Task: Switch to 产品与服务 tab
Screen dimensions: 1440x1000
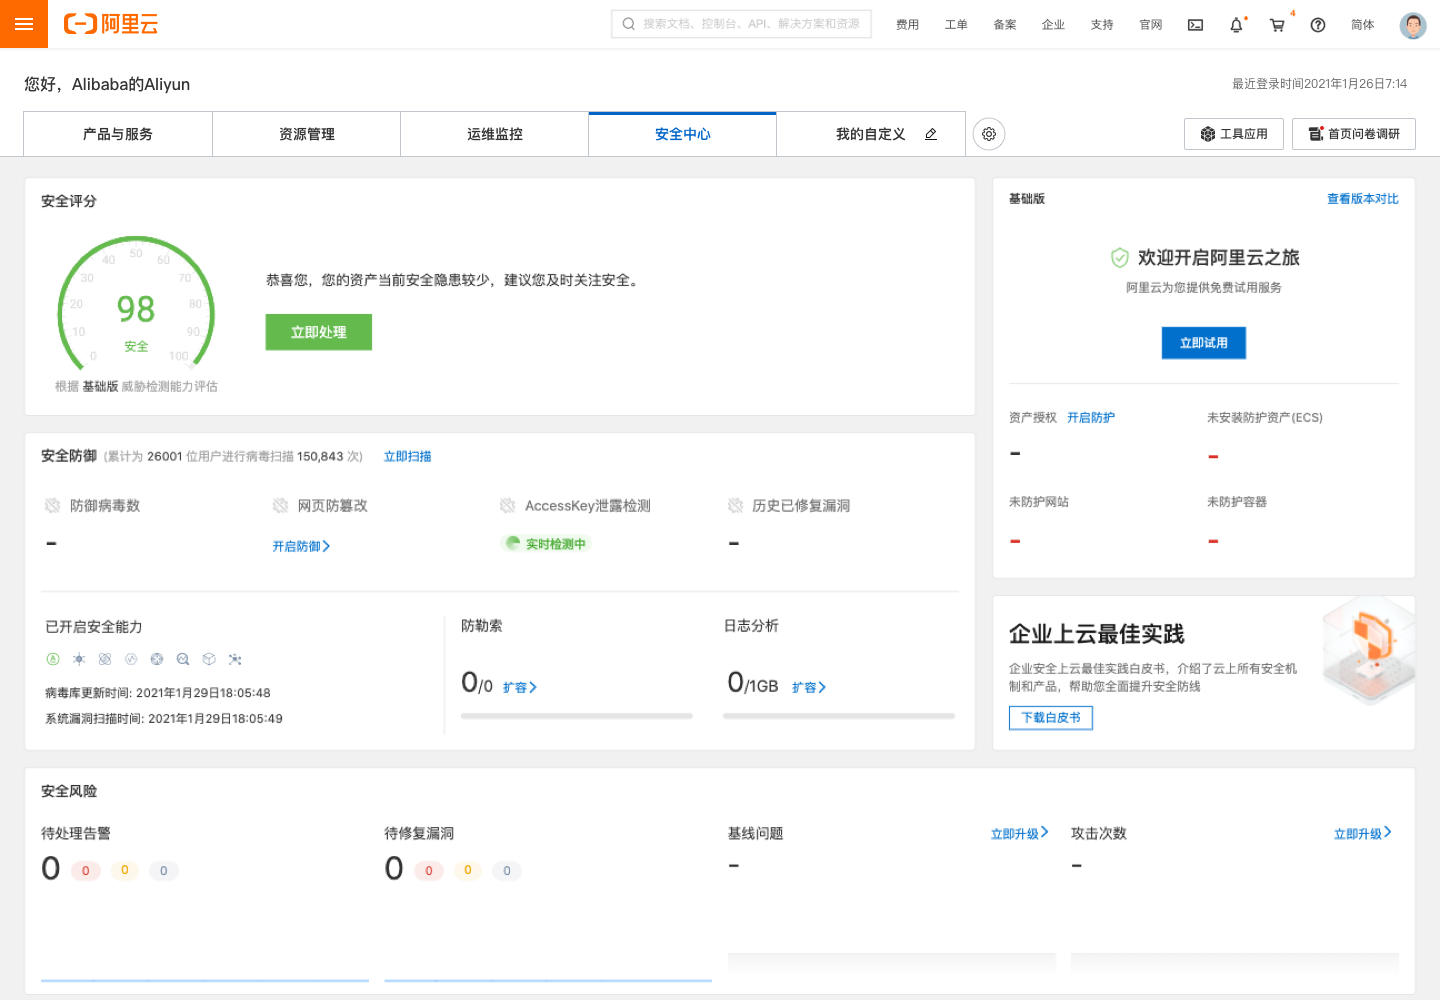Action: (x=118, y=134)
